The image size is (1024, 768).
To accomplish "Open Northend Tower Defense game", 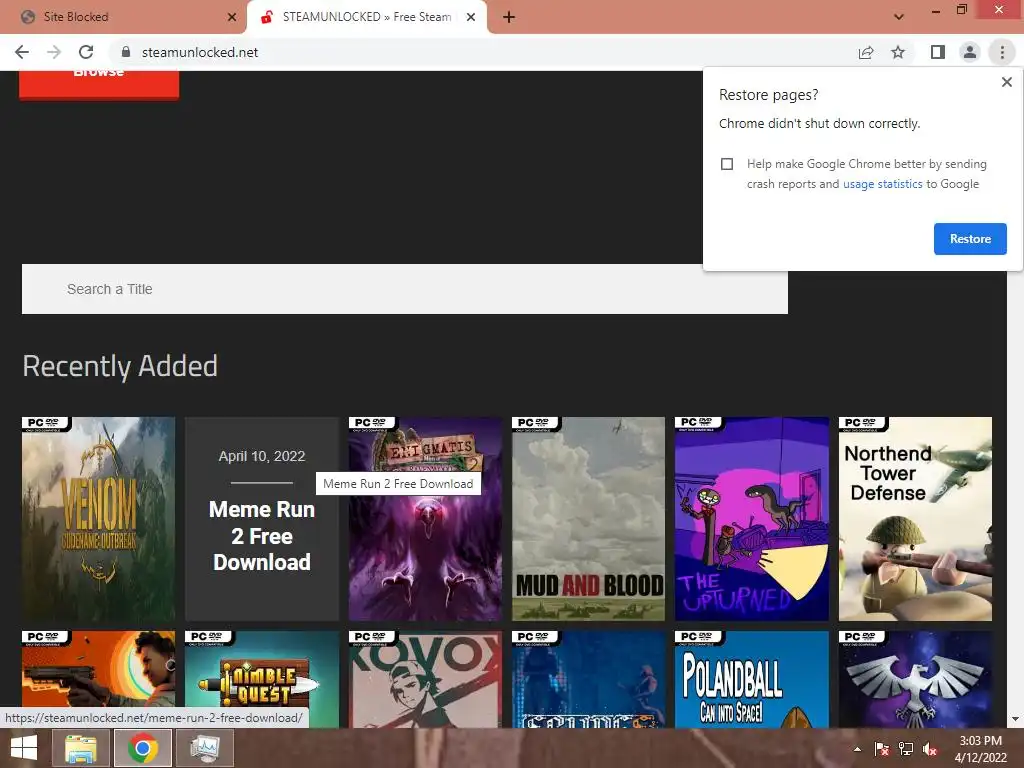I will (915, 519).
